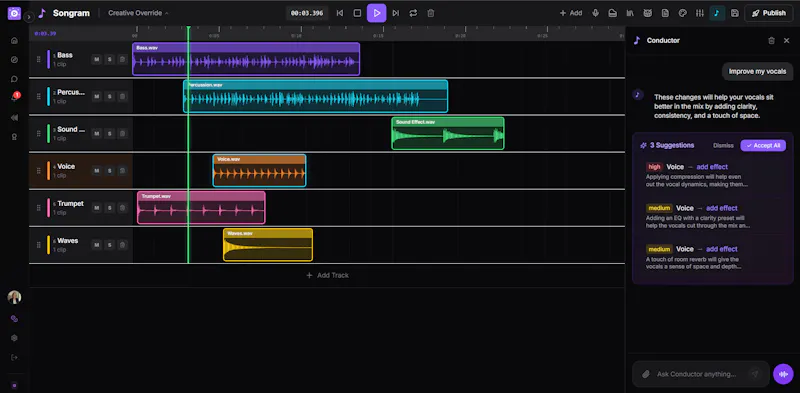The image size is (800, 393).
Task: Delete the Bass track
Action: [122, 59]
